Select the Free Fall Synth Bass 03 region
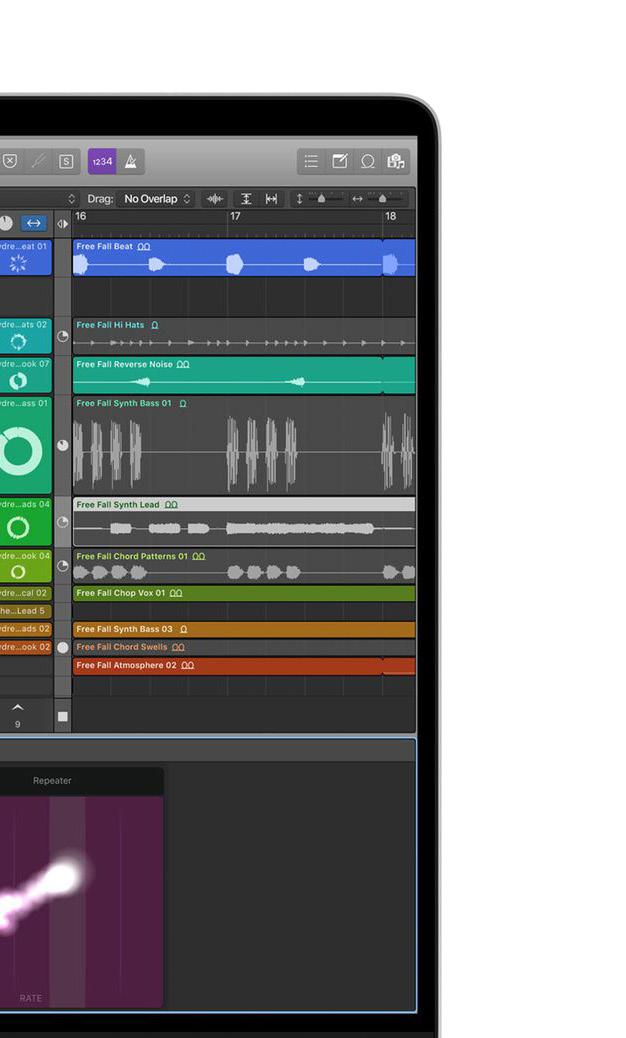 pos(244,630)
